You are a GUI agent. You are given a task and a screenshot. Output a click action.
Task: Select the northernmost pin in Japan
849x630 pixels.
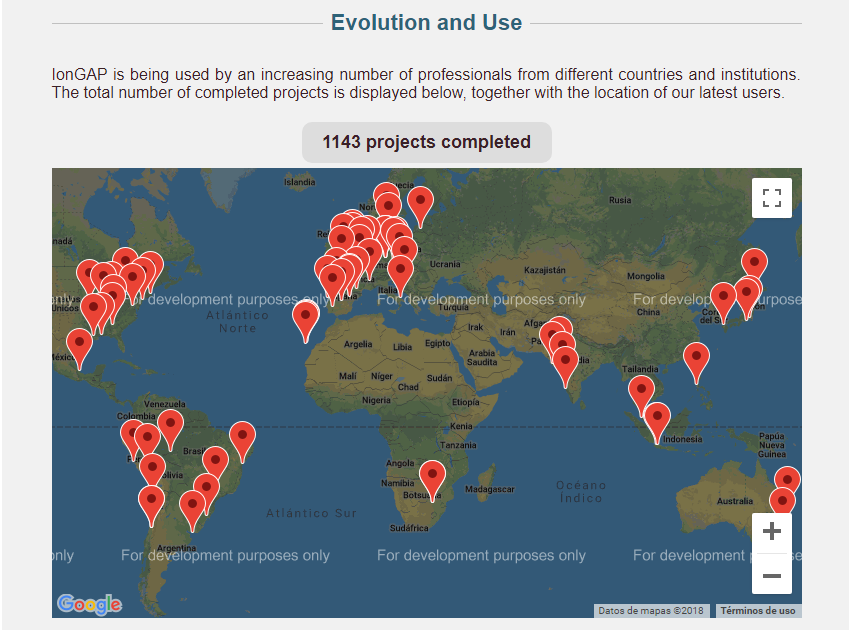coord(754,265)
